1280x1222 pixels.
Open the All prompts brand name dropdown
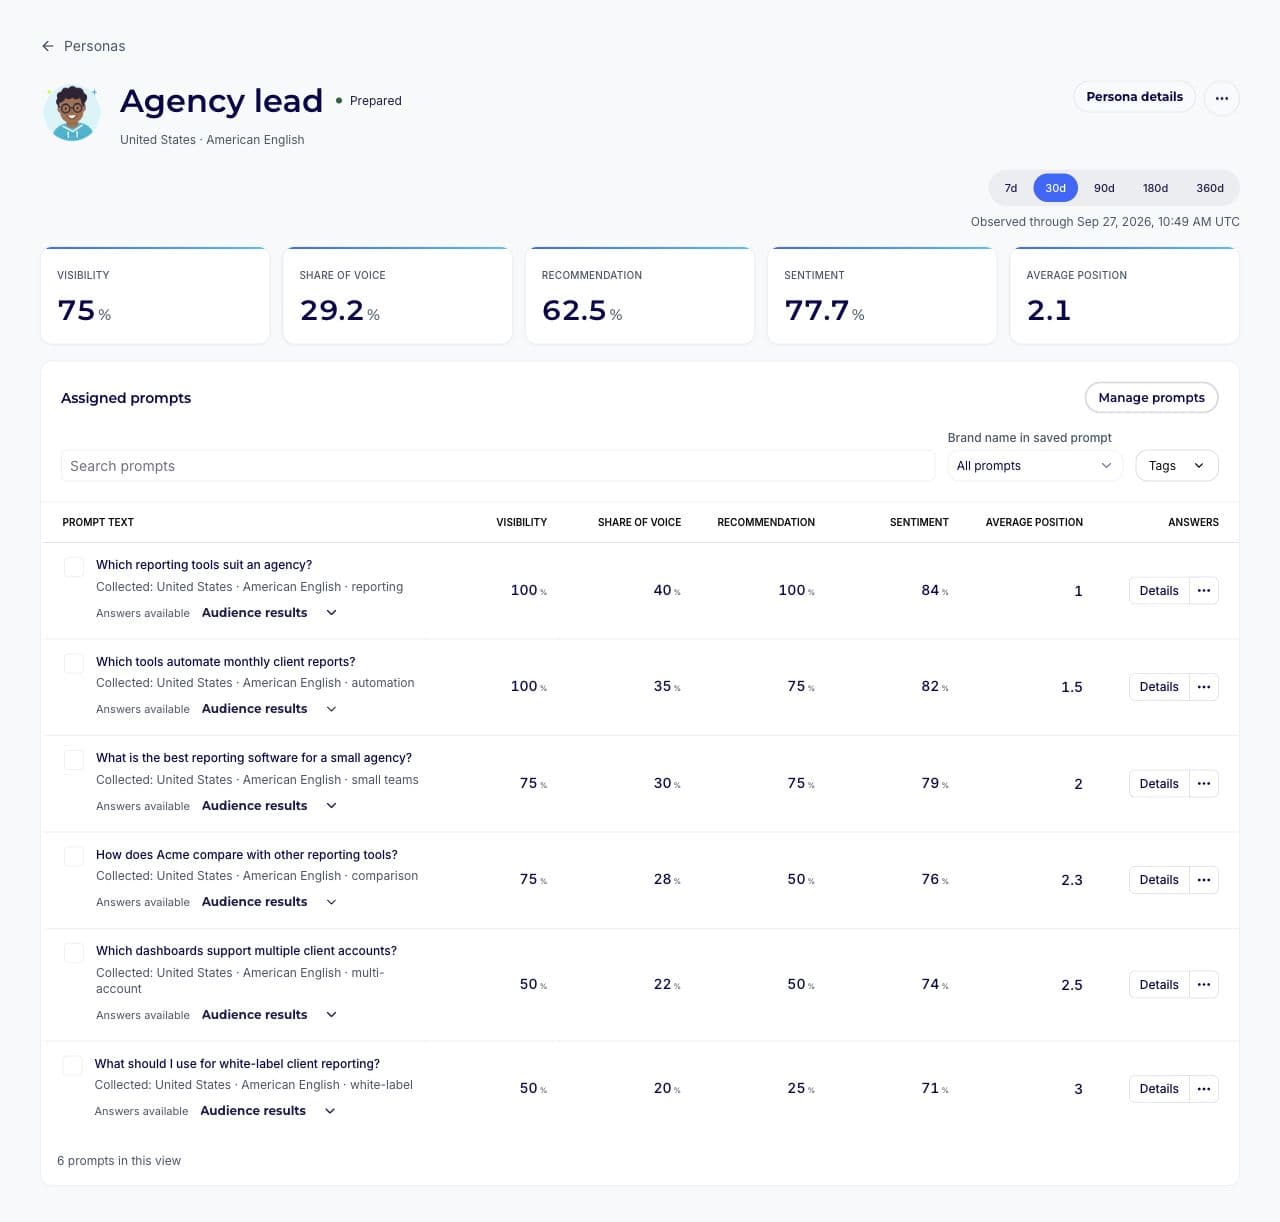pos(1035,466)
